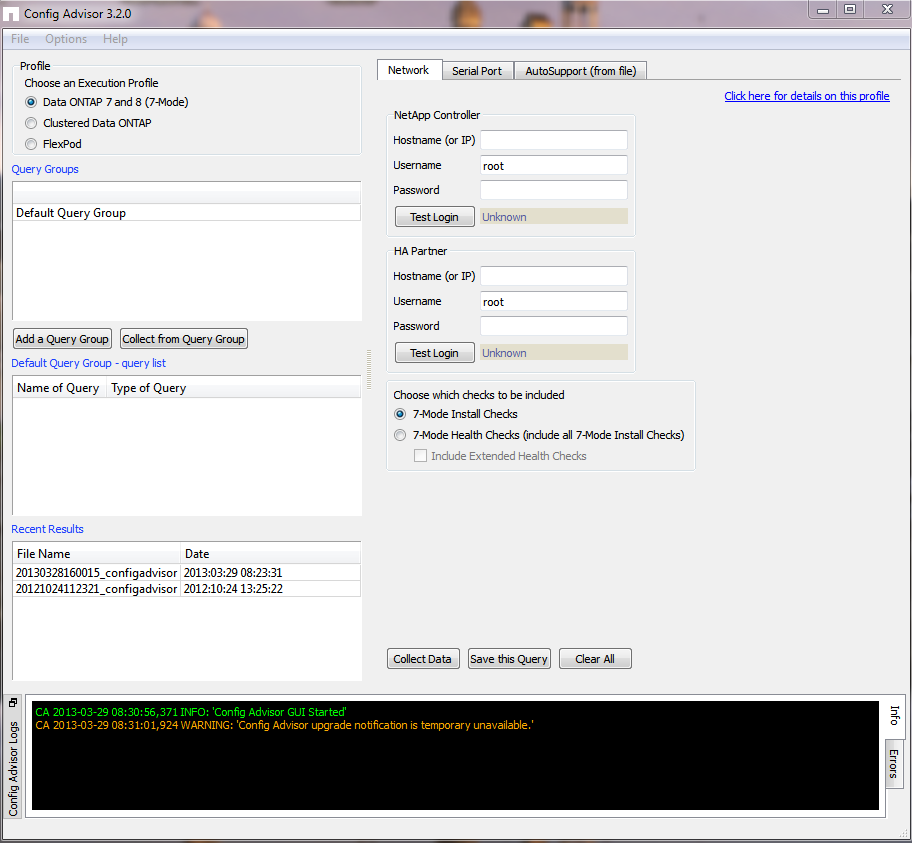This screenshot has height=843, width=912.
Task: Click the vertical panel splitter handle
Action: click(369, 369)
